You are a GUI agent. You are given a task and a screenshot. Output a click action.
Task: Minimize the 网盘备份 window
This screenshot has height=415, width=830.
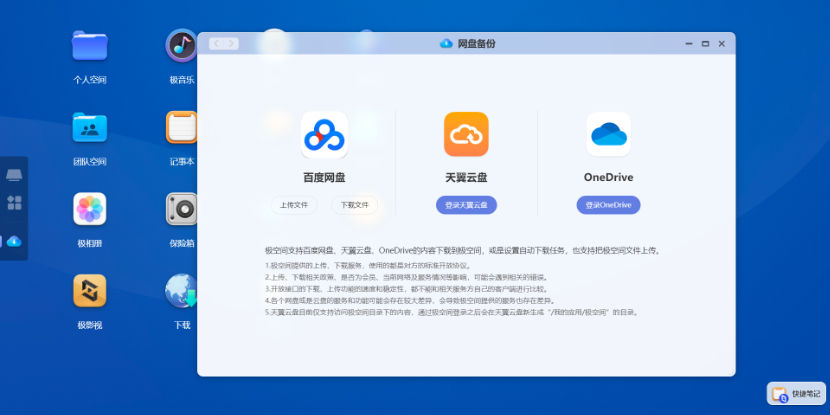coord(689,44)
